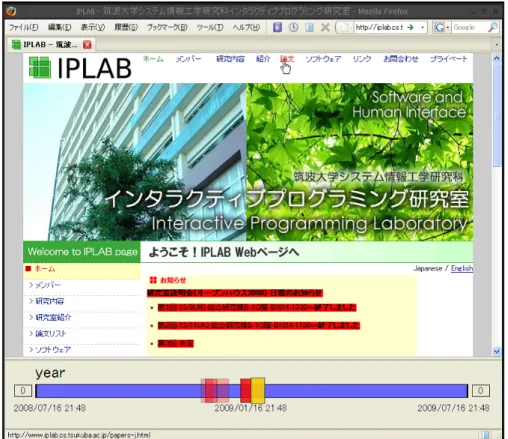Click the status bar icon at bottom right
Image resolution: width=508 pixels, height=439 pixels.
point(486,435)
